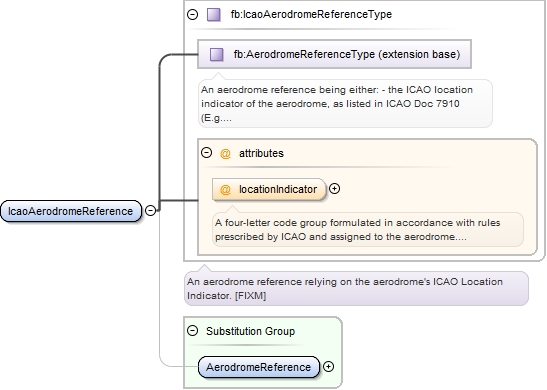Click the @ icon inside locationIndicator
547x390 pixels.
coord(225,189)
